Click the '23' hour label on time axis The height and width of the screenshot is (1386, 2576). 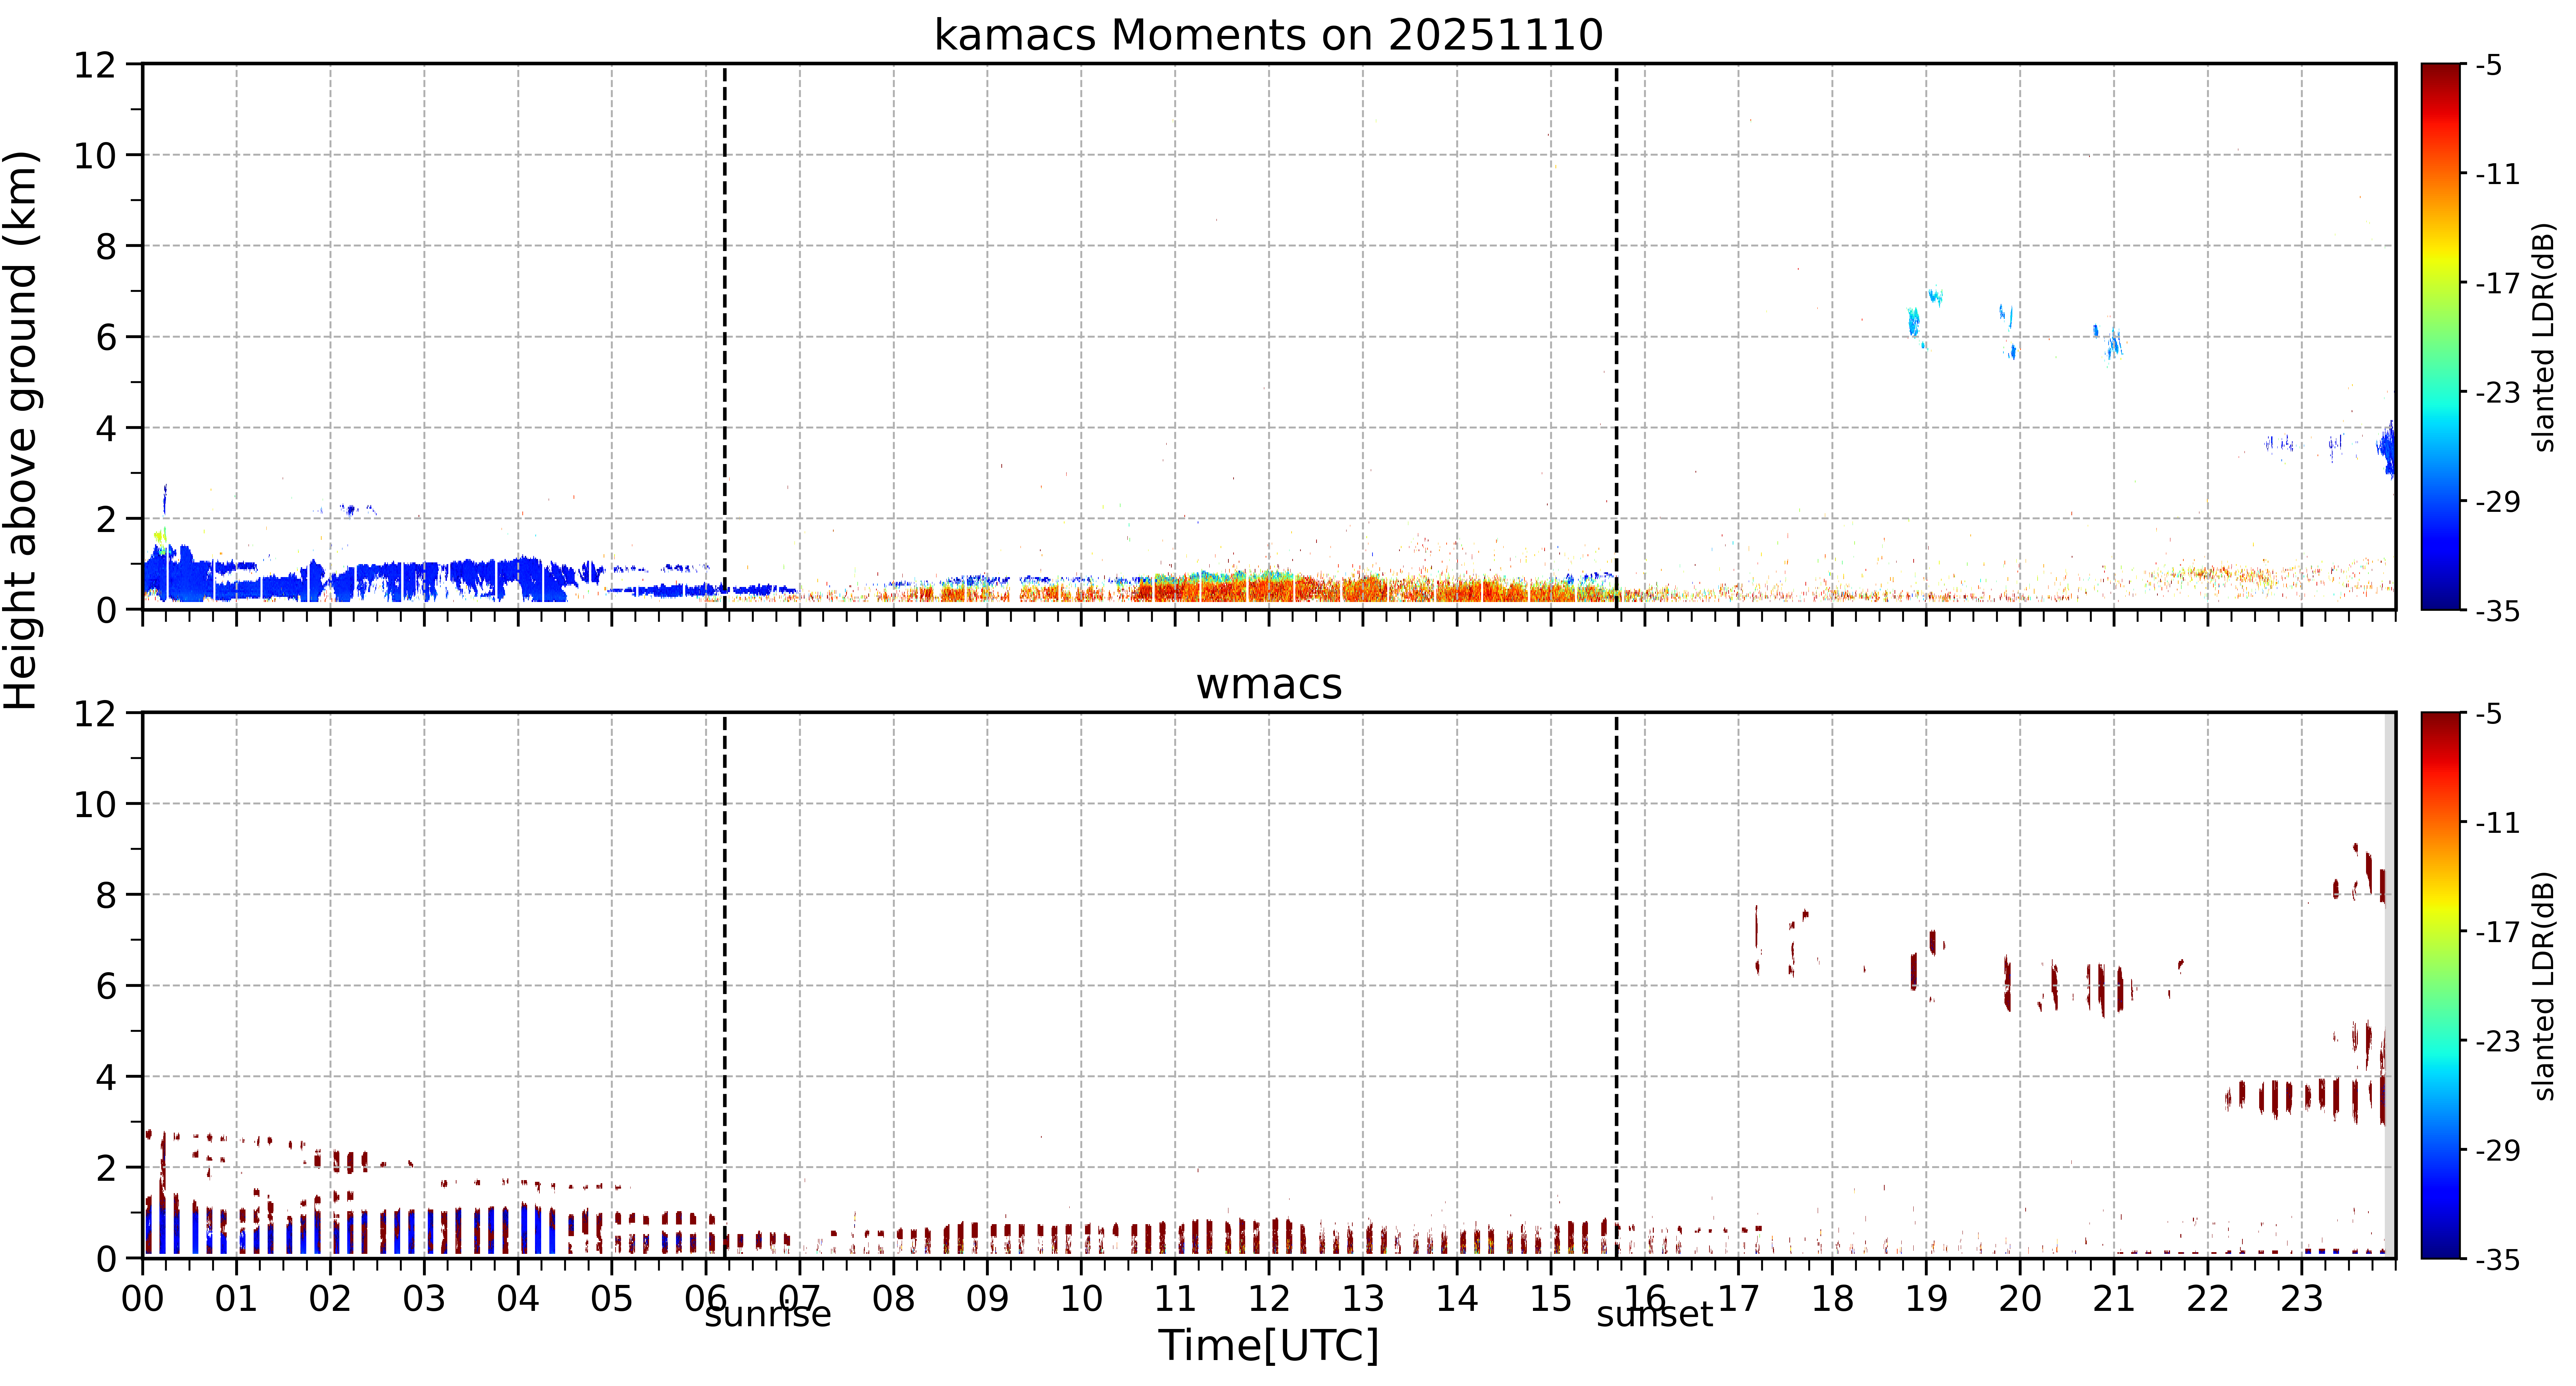point(2301,1299)
